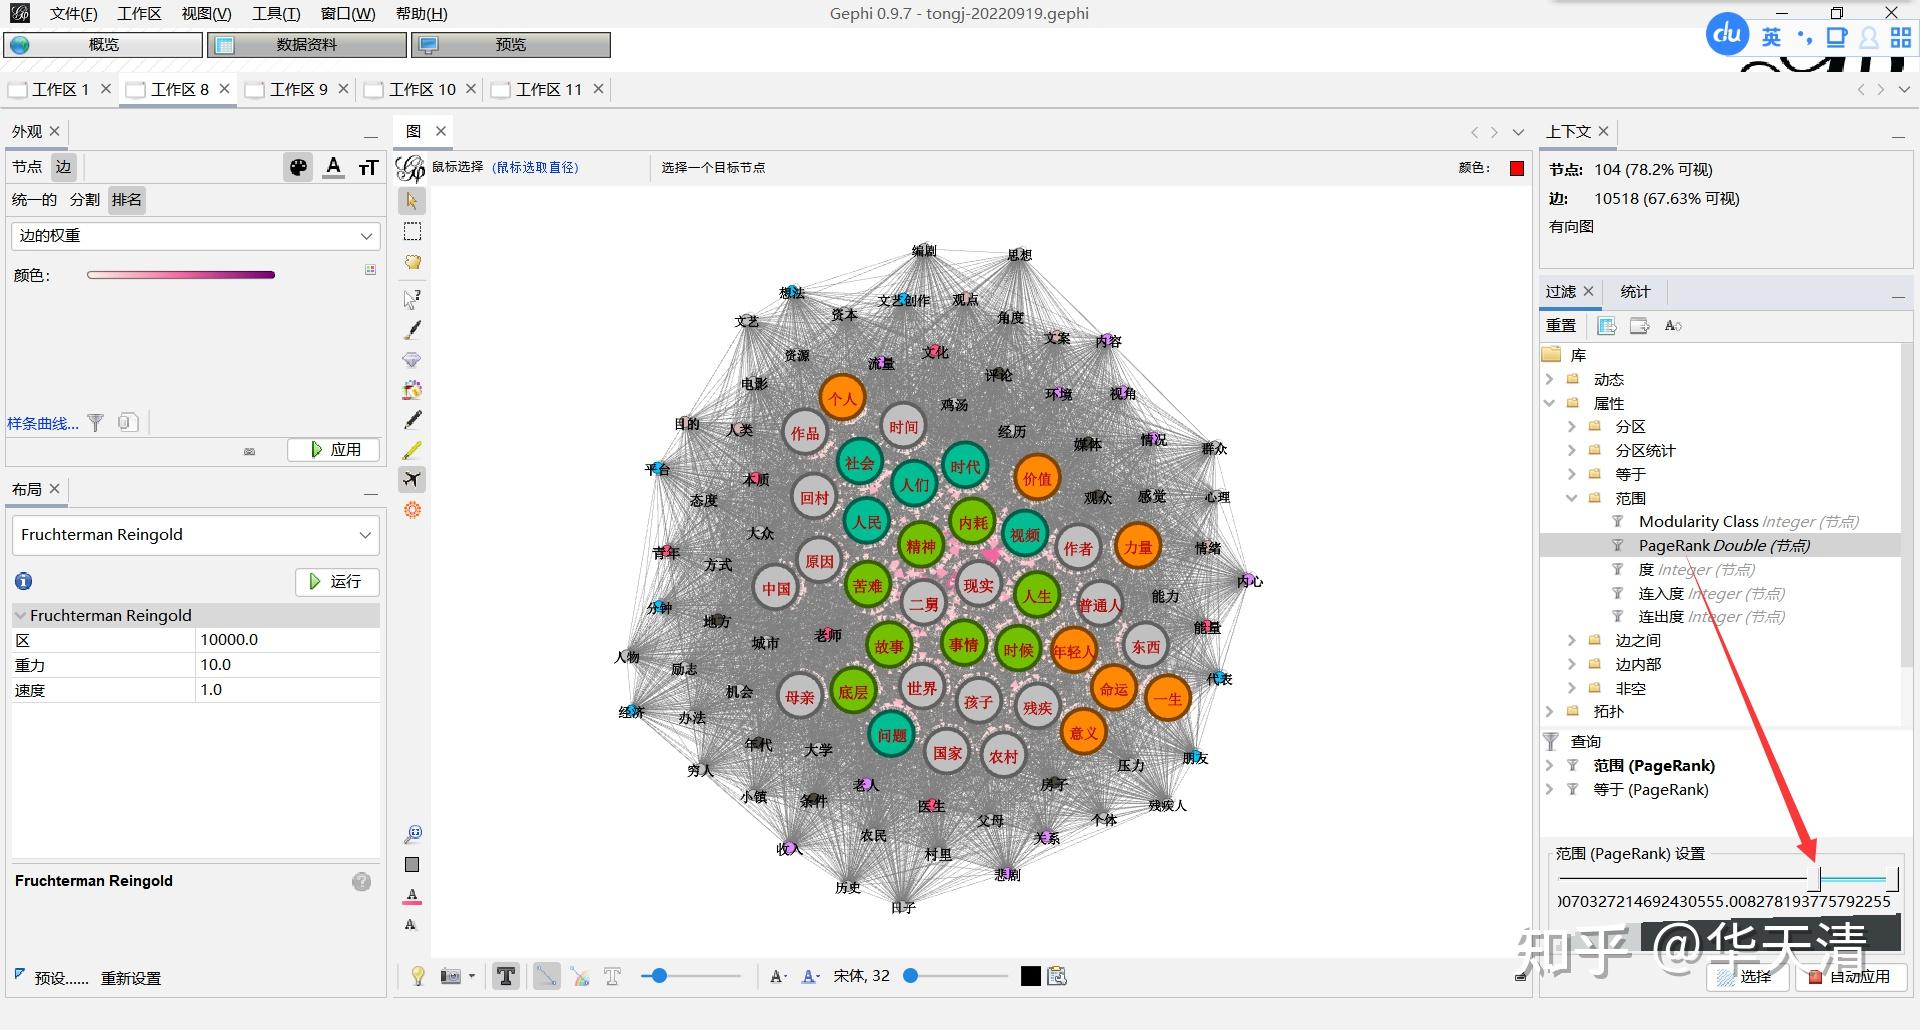Select the label size TT icon

tap(368, 168)
